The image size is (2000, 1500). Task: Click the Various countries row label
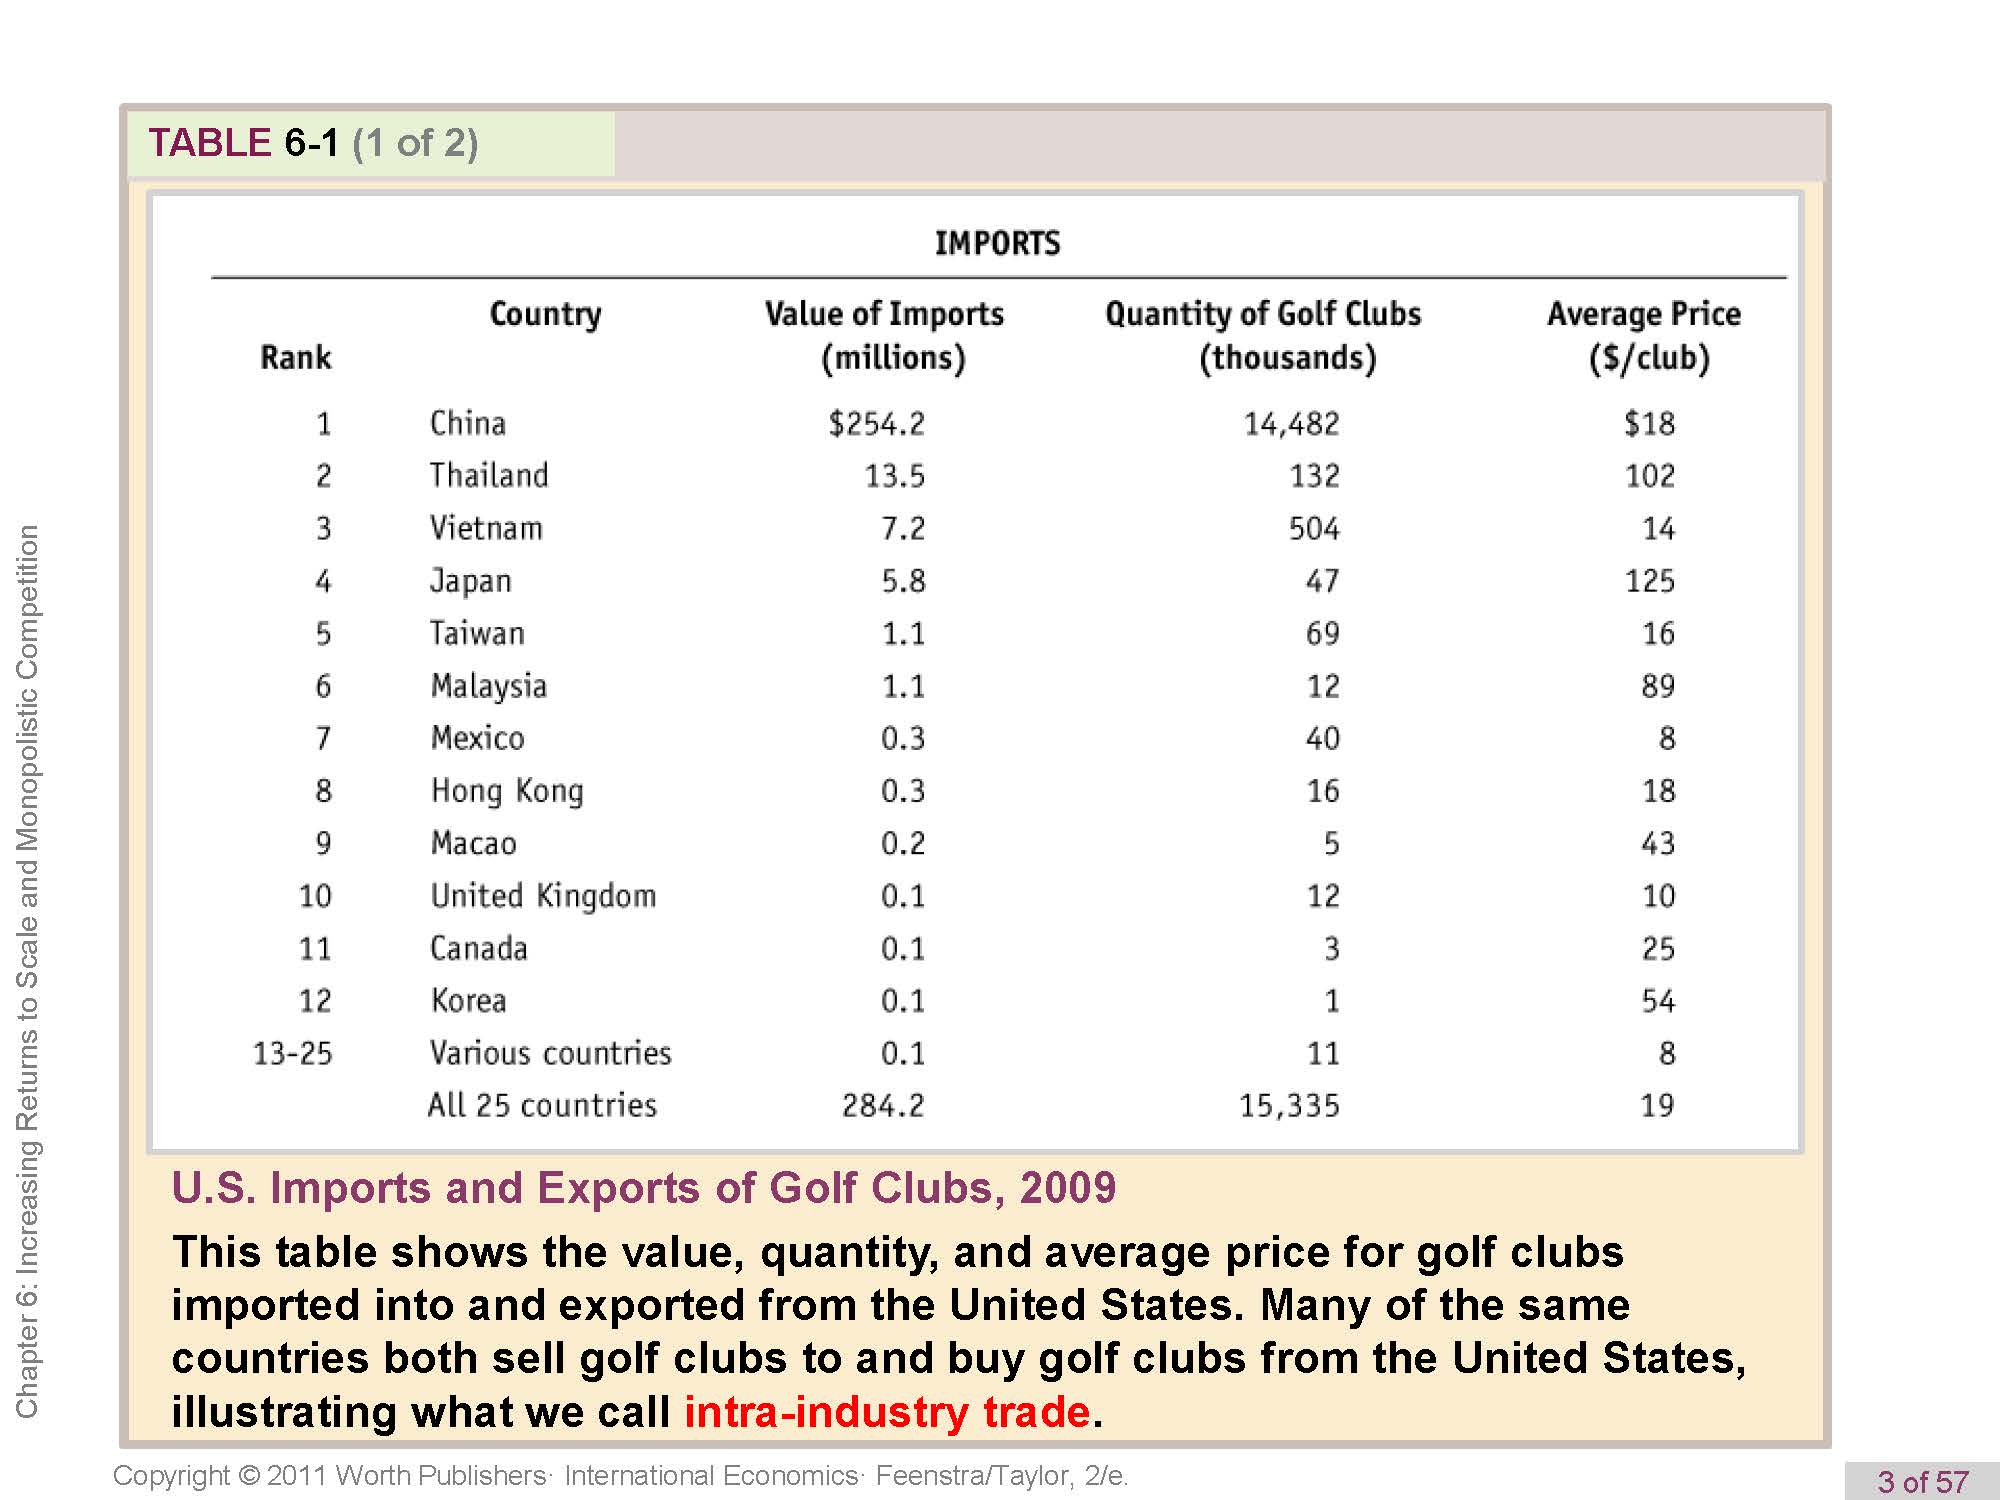pyautogui.click(x=550, y=1053)
